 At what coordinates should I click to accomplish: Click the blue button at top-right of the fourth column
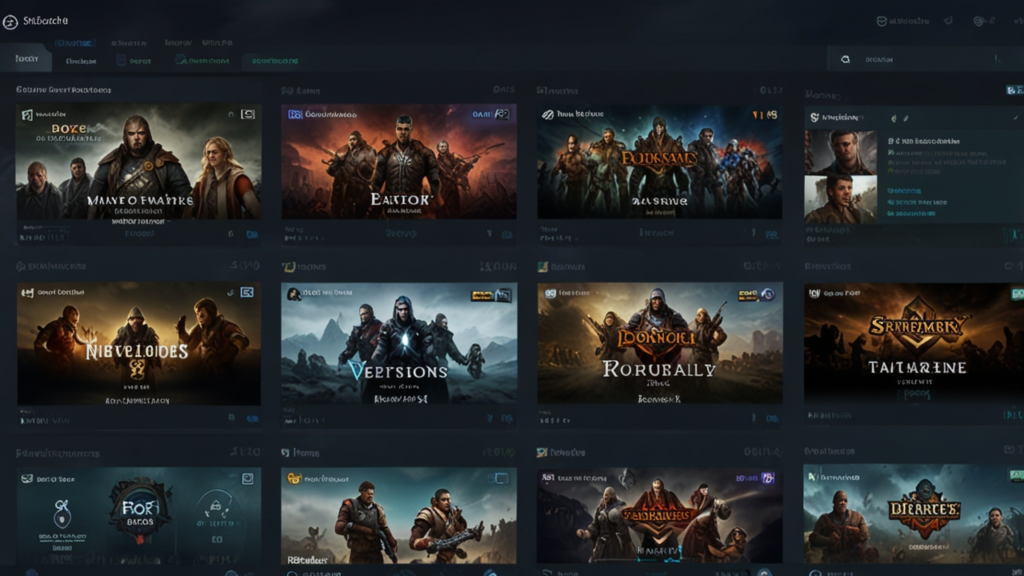tap(1015, 90)
